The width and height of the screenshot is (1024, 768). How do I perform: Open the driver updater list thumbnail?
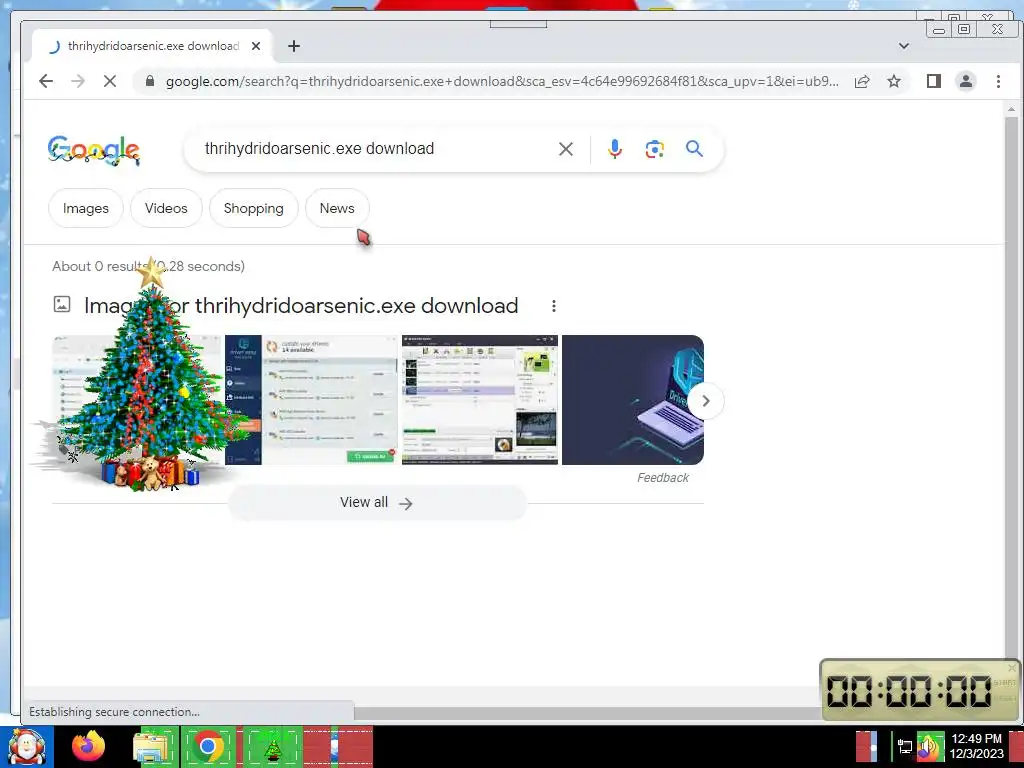311,400
